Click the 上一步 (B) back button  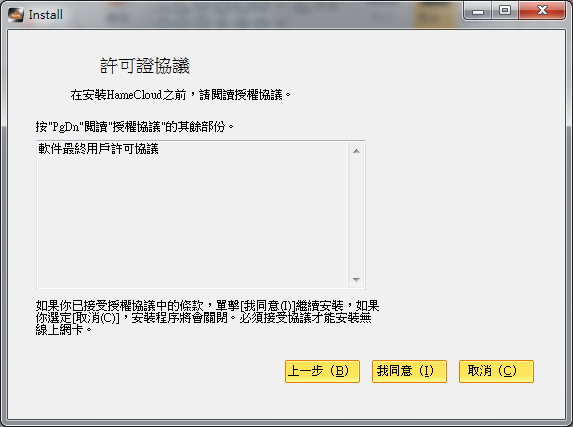[x=322, y=371]
